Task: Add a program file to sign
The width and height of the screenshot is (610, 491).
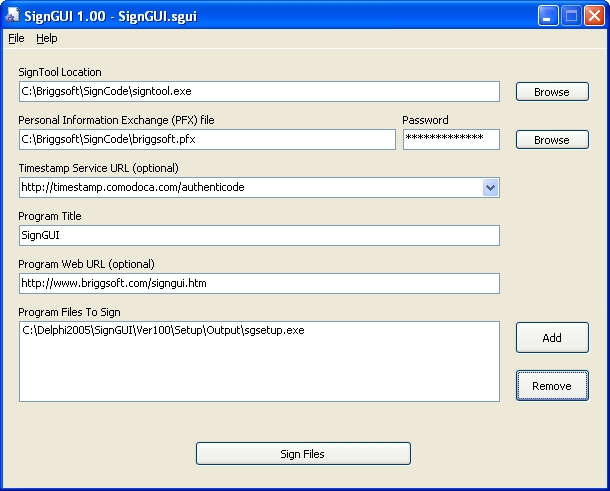Action: pos(552,338)
